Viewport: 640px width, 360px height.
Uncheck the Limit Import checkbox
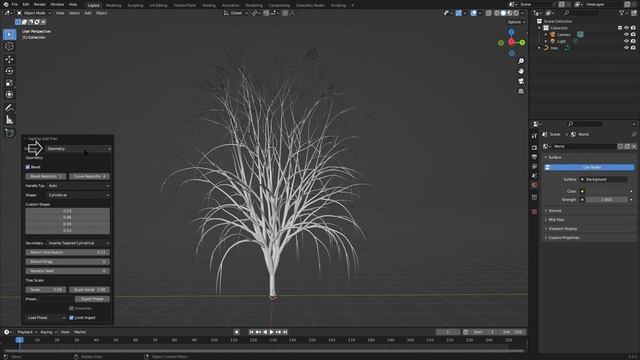(71, 318)
